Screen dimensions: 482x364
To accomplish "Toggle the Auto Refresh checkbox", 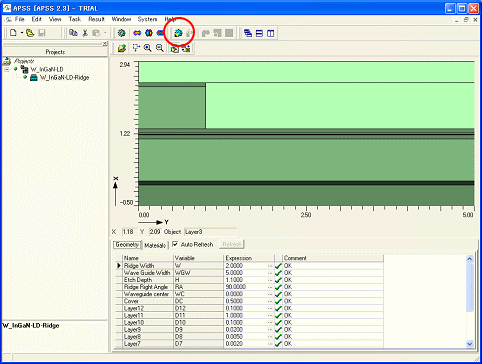I will point(175,244).
